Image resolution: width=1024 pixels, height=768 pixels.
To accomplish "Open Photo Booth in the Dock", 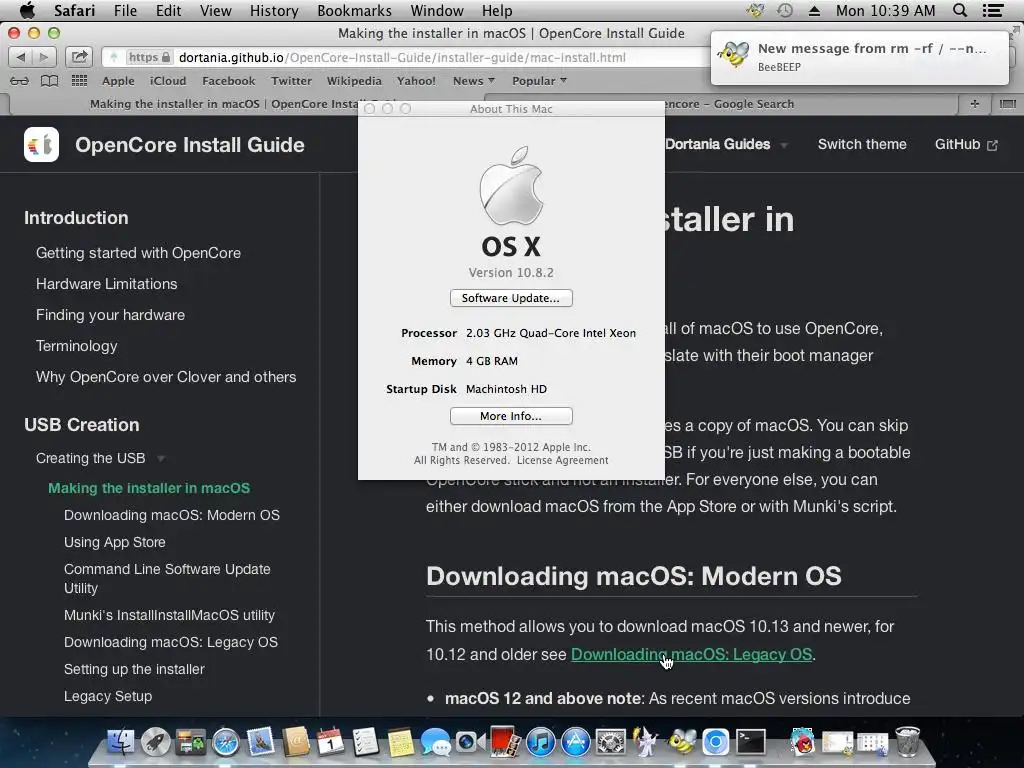I will click(505, 742).
